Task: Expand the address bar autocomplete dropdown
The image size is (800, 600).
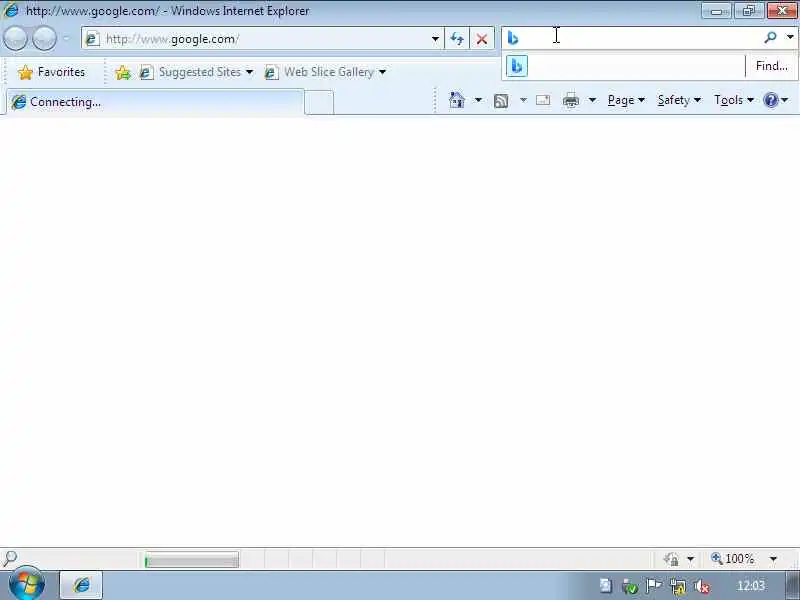Action: 435,39
